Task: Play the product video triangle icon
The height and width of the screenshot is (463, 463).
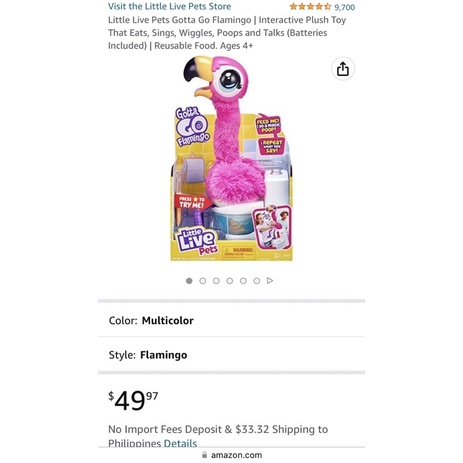Action: point(270,281)
